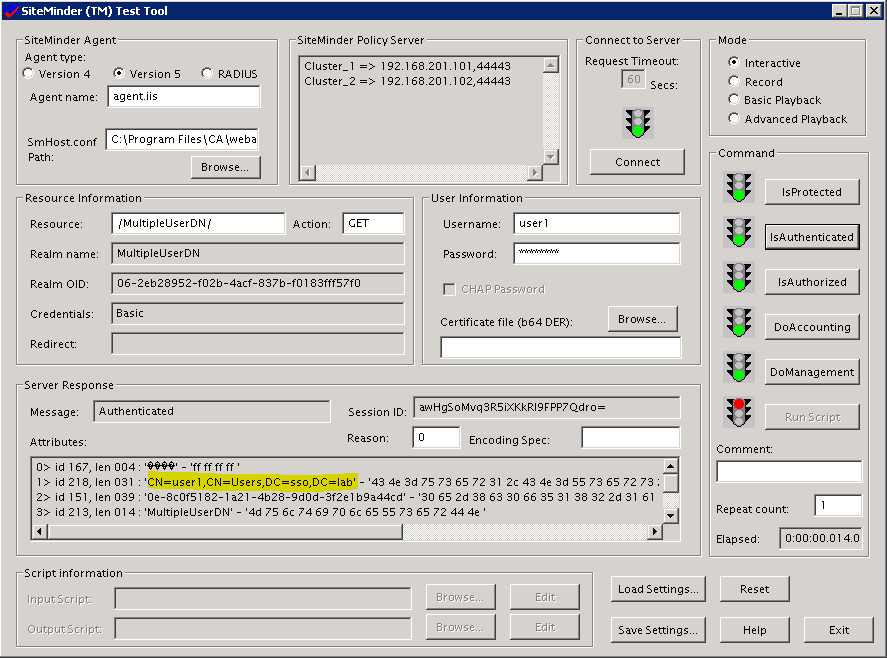887x658 pixels.
Task: Select attribute row with id 213 MultipleUserDN
Action: point(261,512)
